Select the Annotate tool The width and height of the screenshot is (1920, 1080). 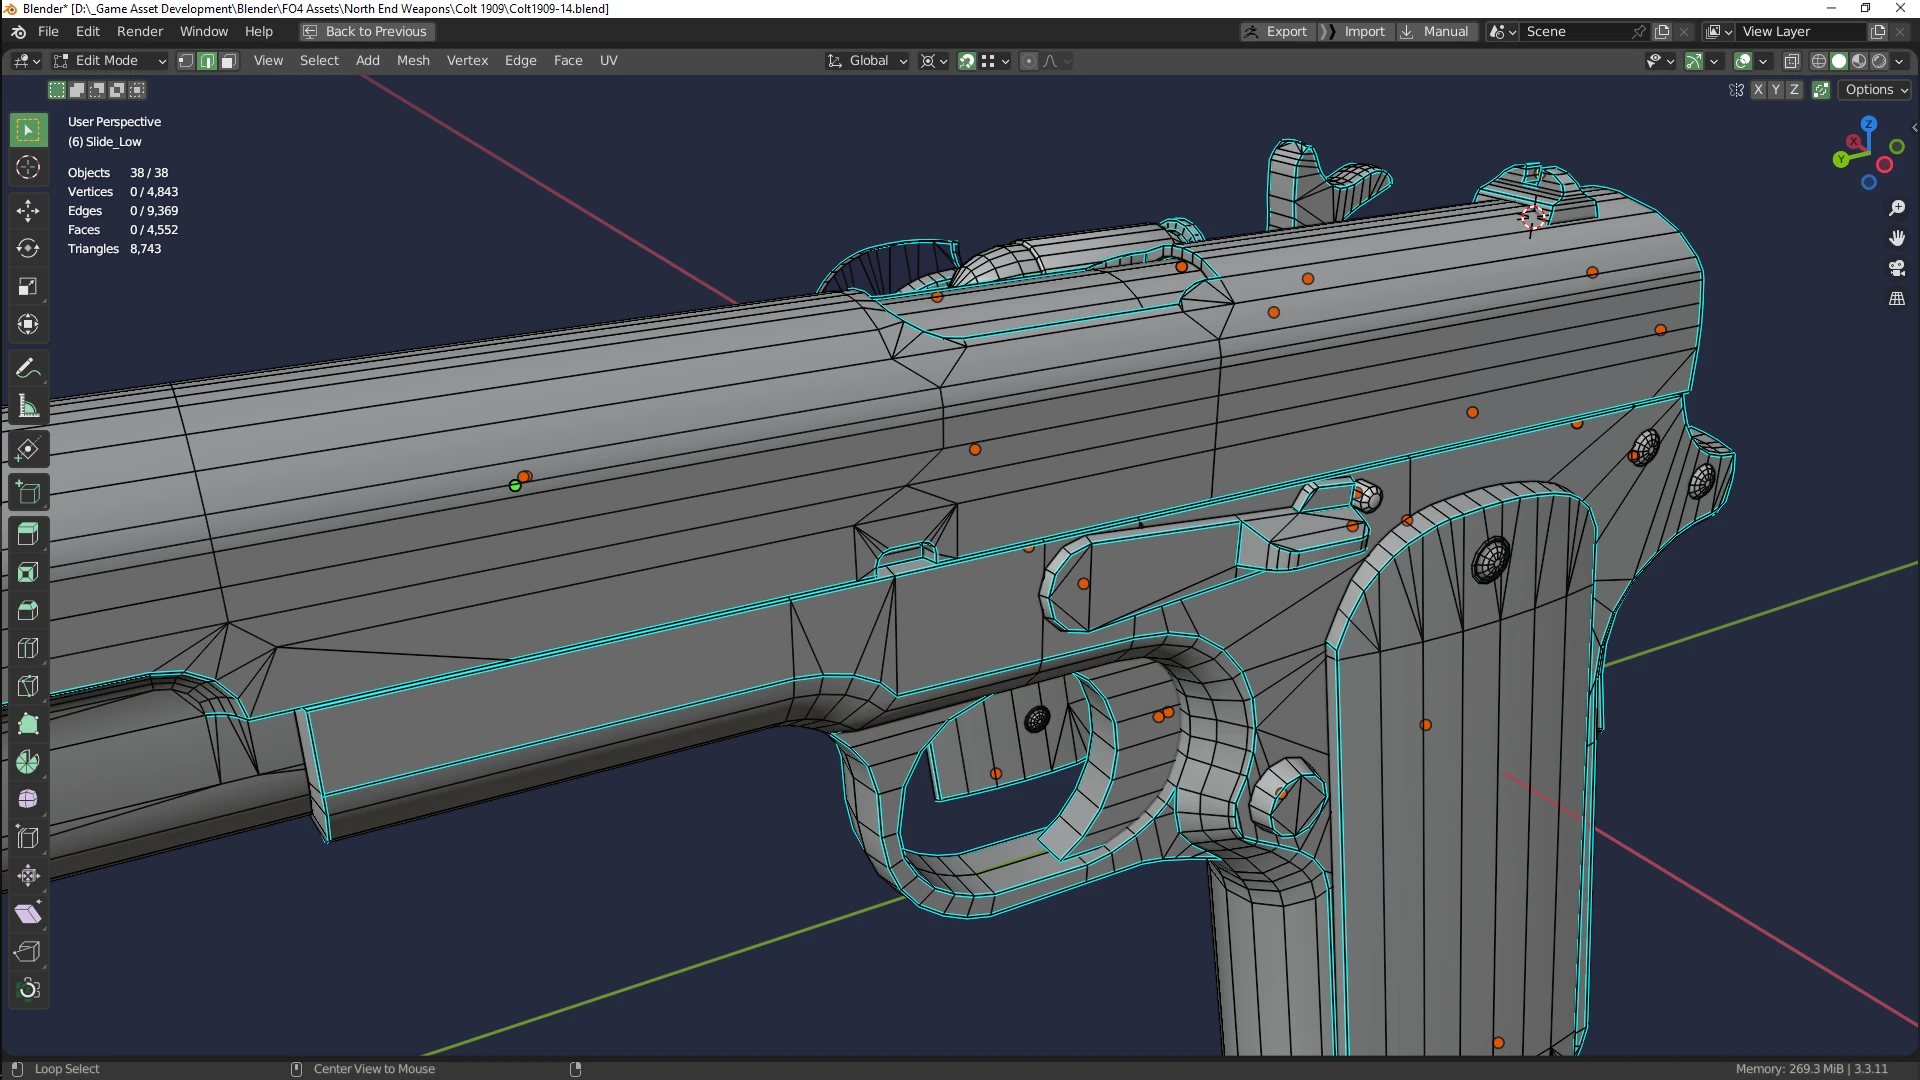pos(28,369)
